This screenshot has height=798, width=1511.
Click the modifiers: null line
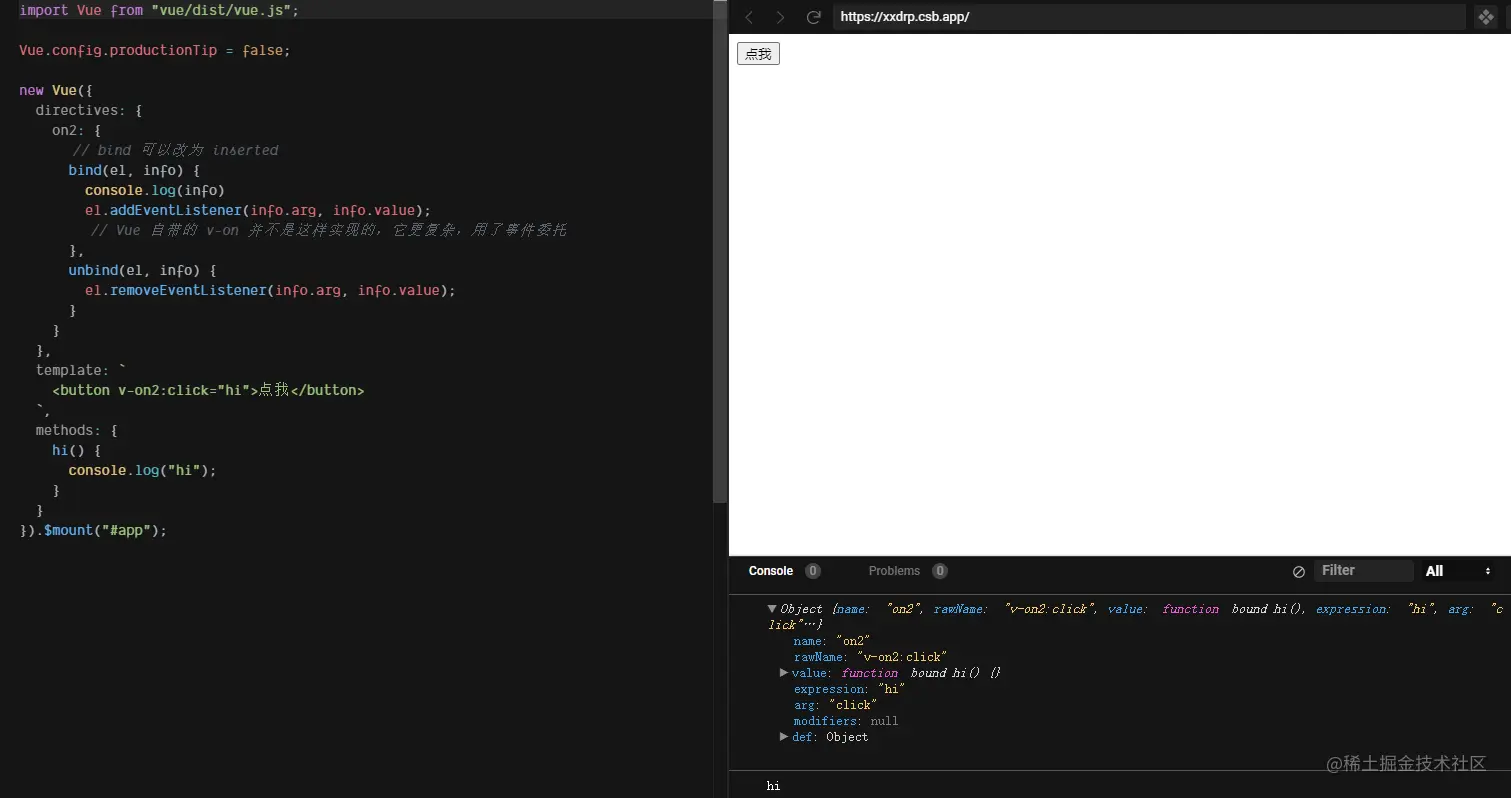click(846, 721)
